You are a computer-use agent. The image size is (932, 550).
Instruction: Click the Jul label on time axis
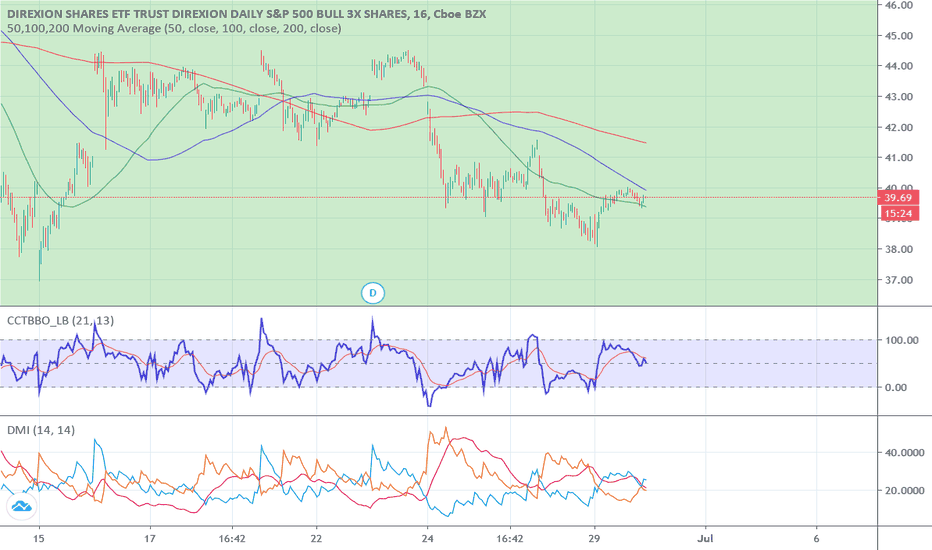pyautogui.click(x=705, y=539)
